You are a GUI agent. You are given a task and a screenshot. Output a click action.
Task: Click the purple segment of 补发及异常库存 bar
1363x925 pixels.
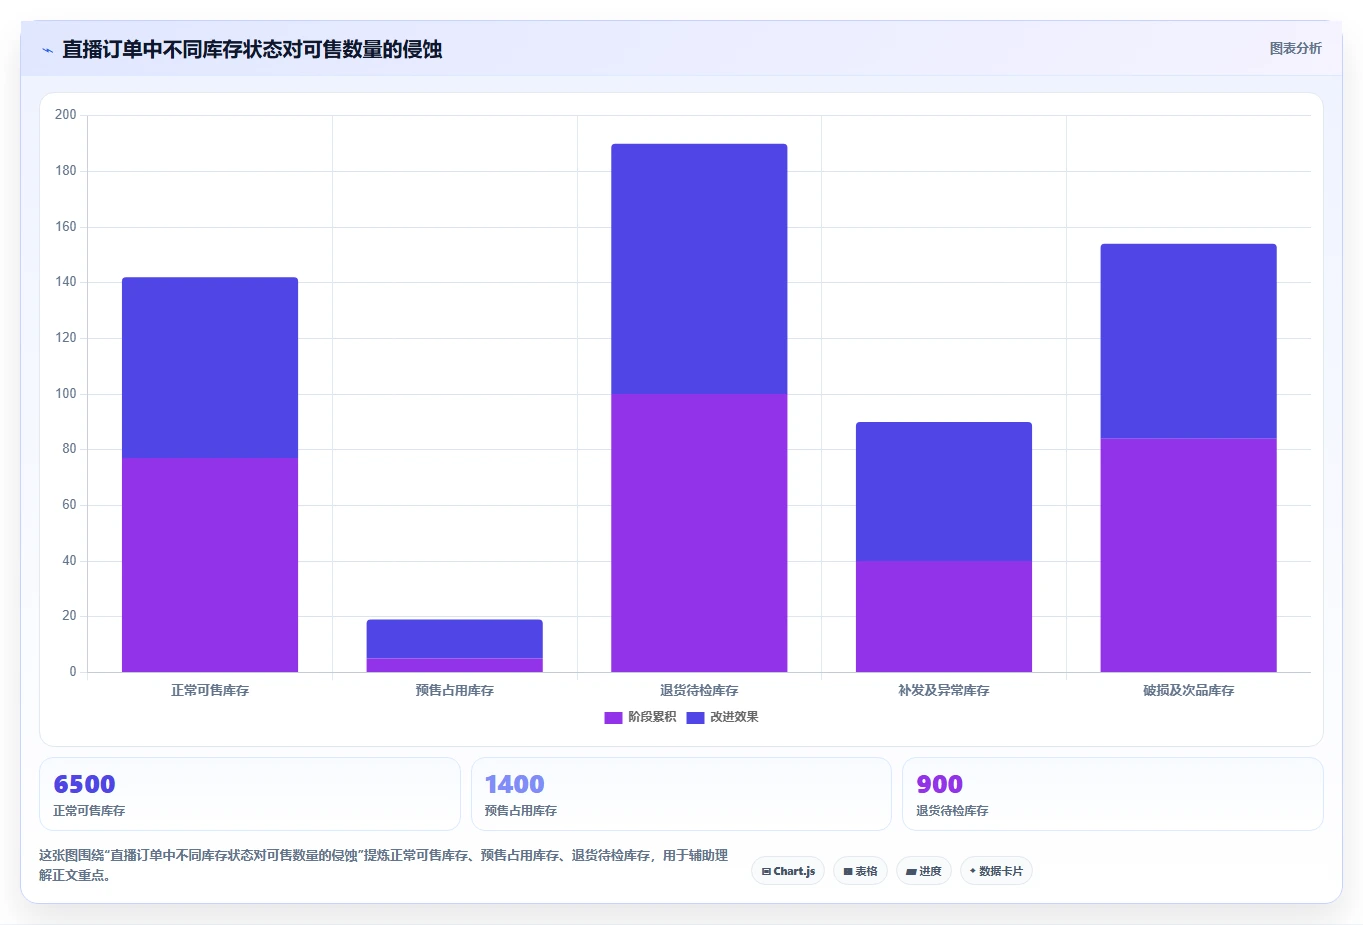944,616
